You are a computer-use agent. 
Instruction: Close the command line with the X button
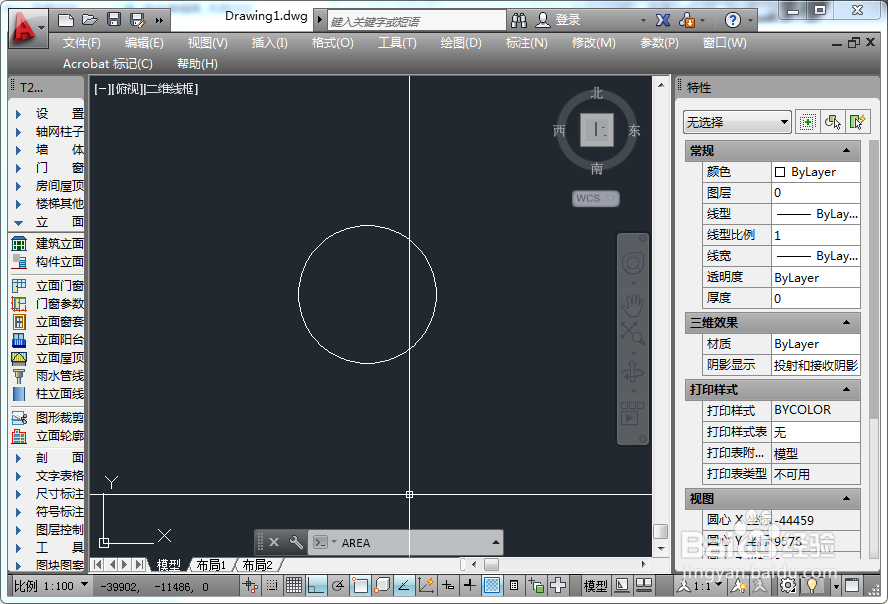coord(274,542)
